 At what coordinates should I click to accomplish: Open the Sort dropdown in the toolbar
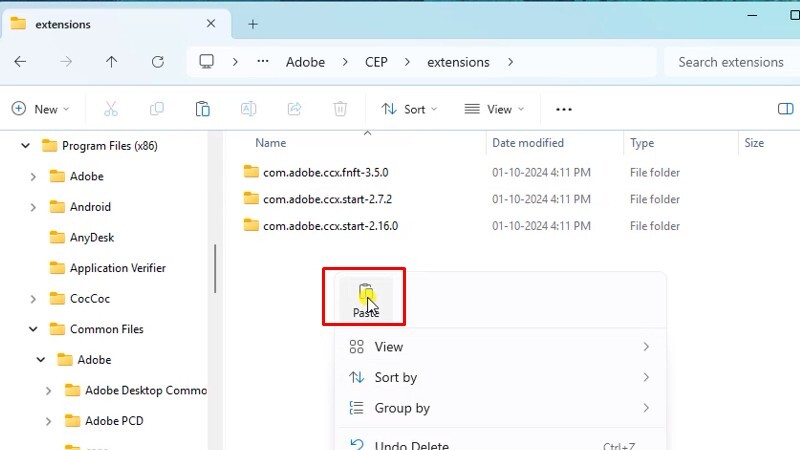coord(409,109)
